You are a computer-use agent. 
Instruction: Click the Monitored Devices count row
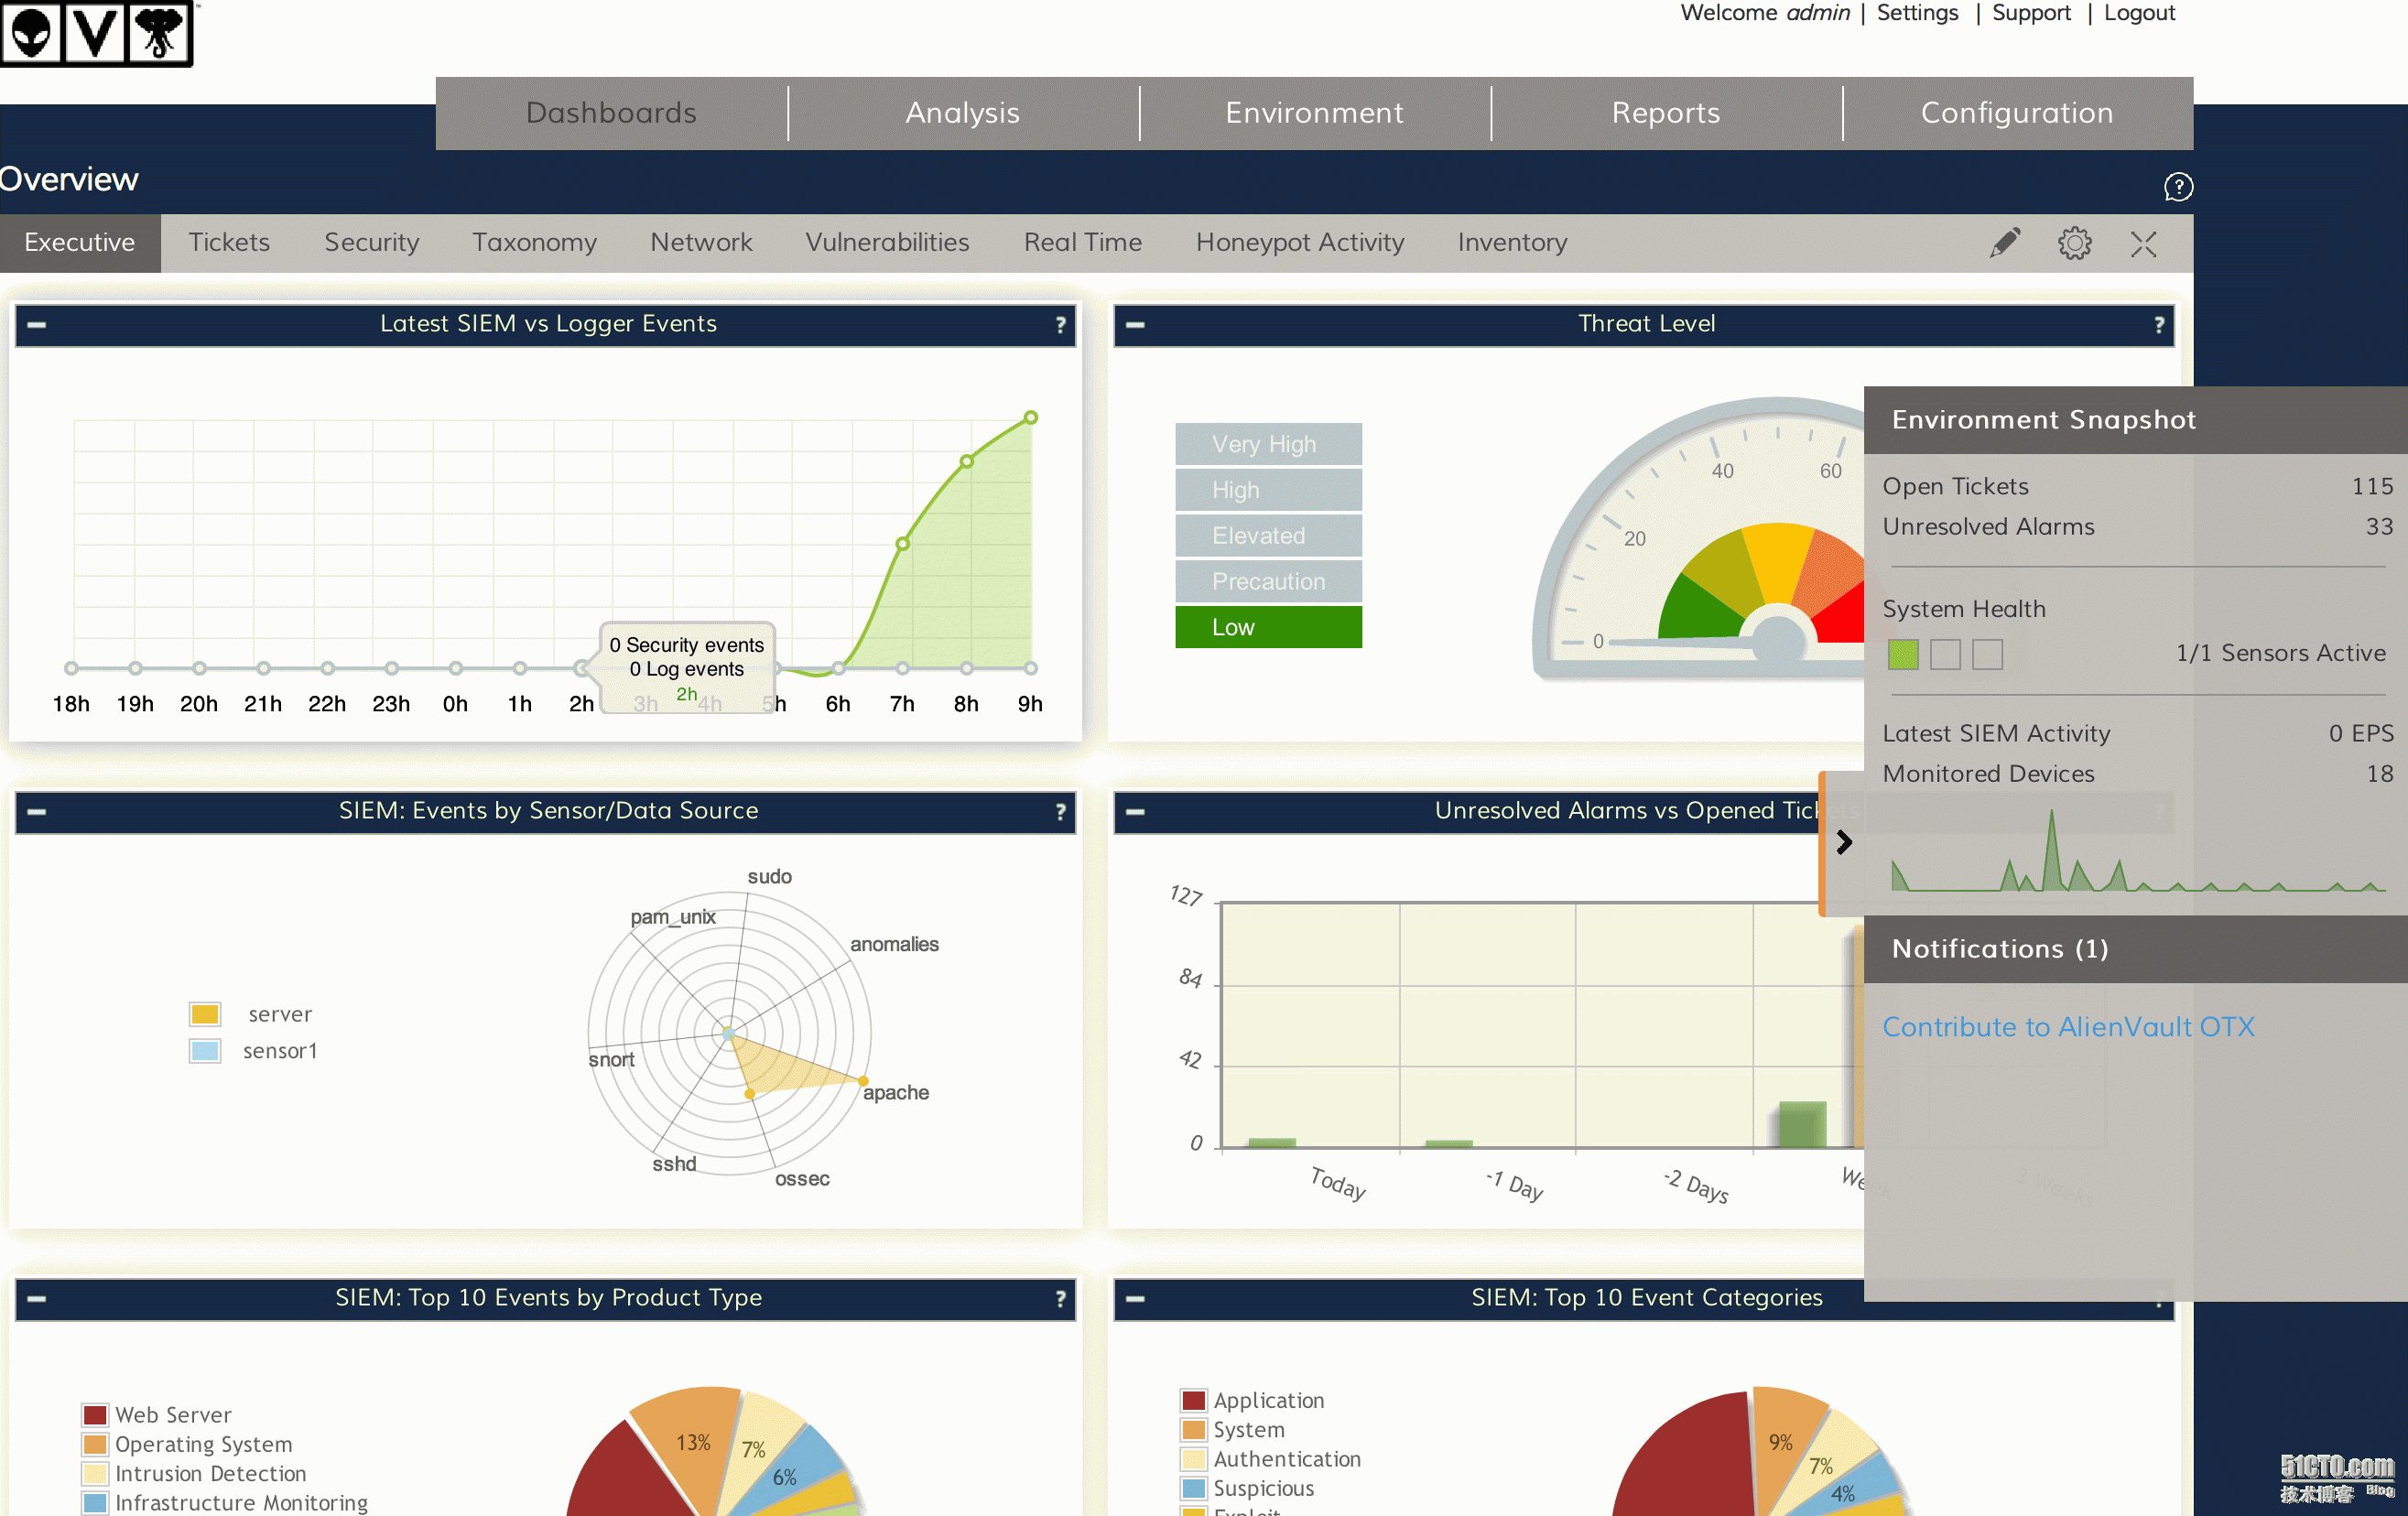[x=2137, y=774]
